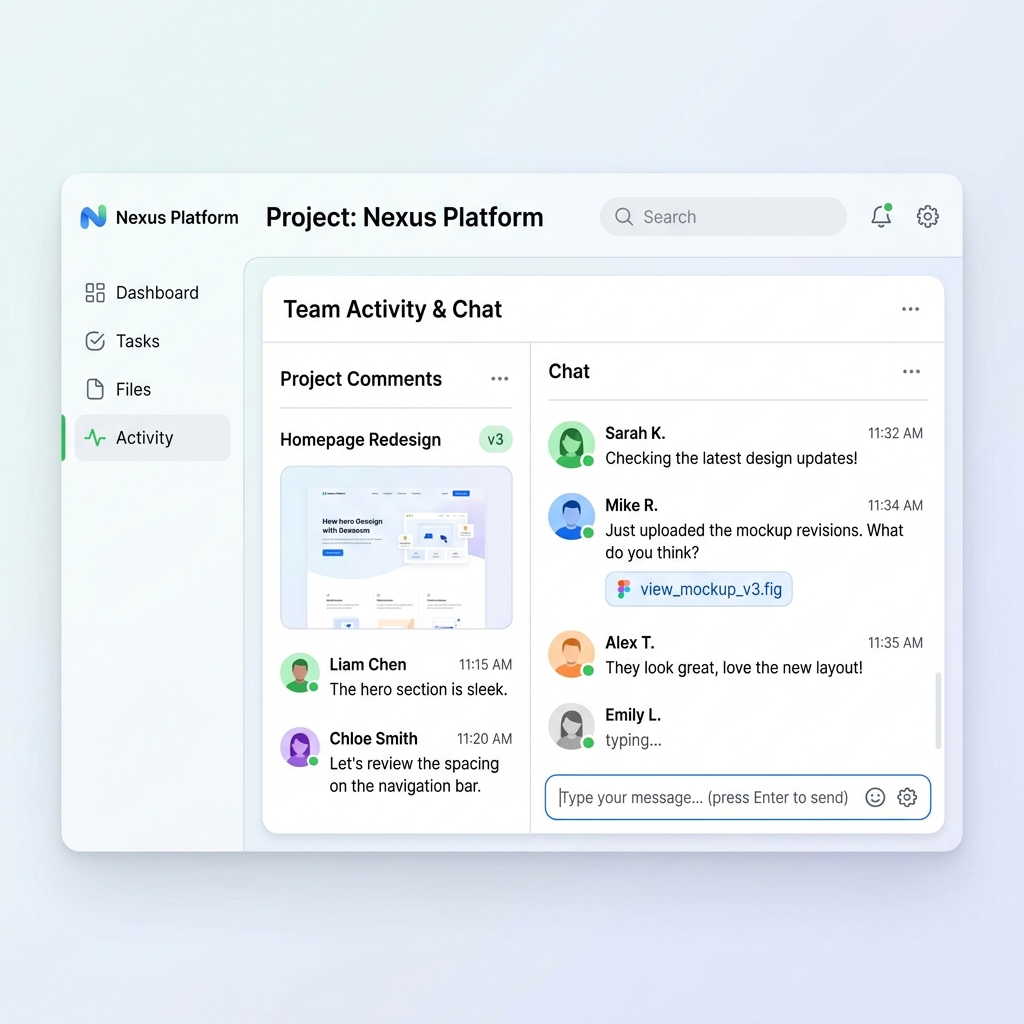Open the Chat panel overflow menu

(910, 371)
